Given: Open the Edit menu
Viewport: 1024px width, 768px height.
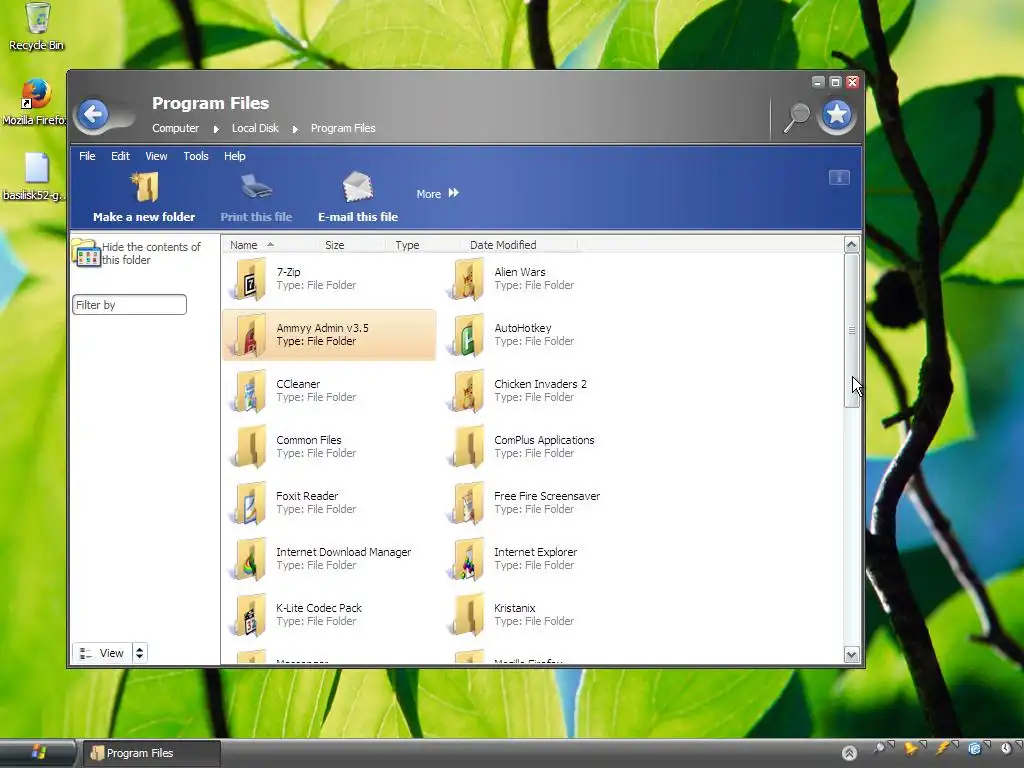Looking at the screenshot, I should [x=120, y=156].
